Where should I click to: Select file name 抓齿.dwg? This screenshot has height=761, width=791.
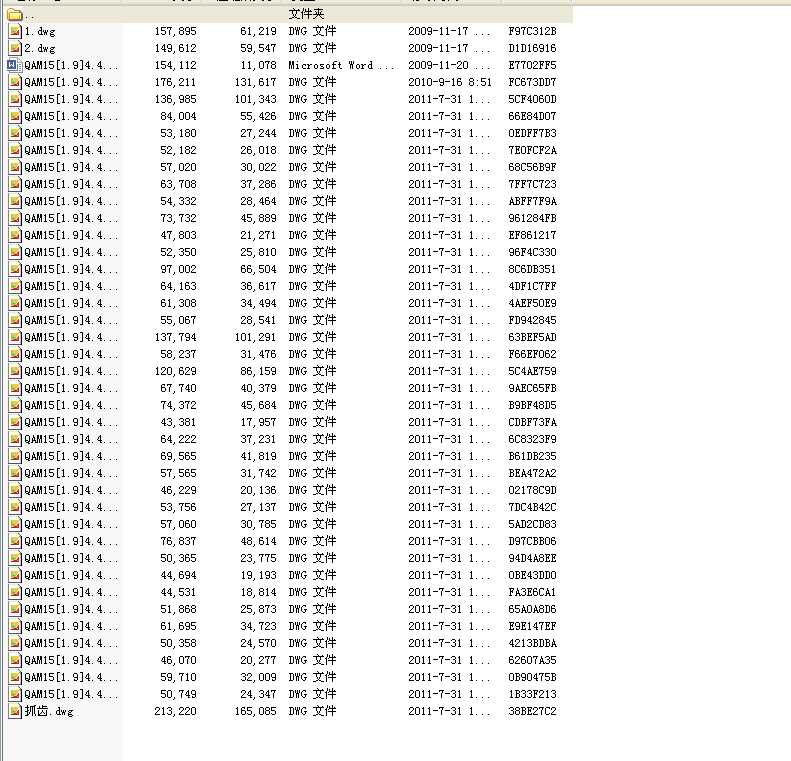coord(49,711)
